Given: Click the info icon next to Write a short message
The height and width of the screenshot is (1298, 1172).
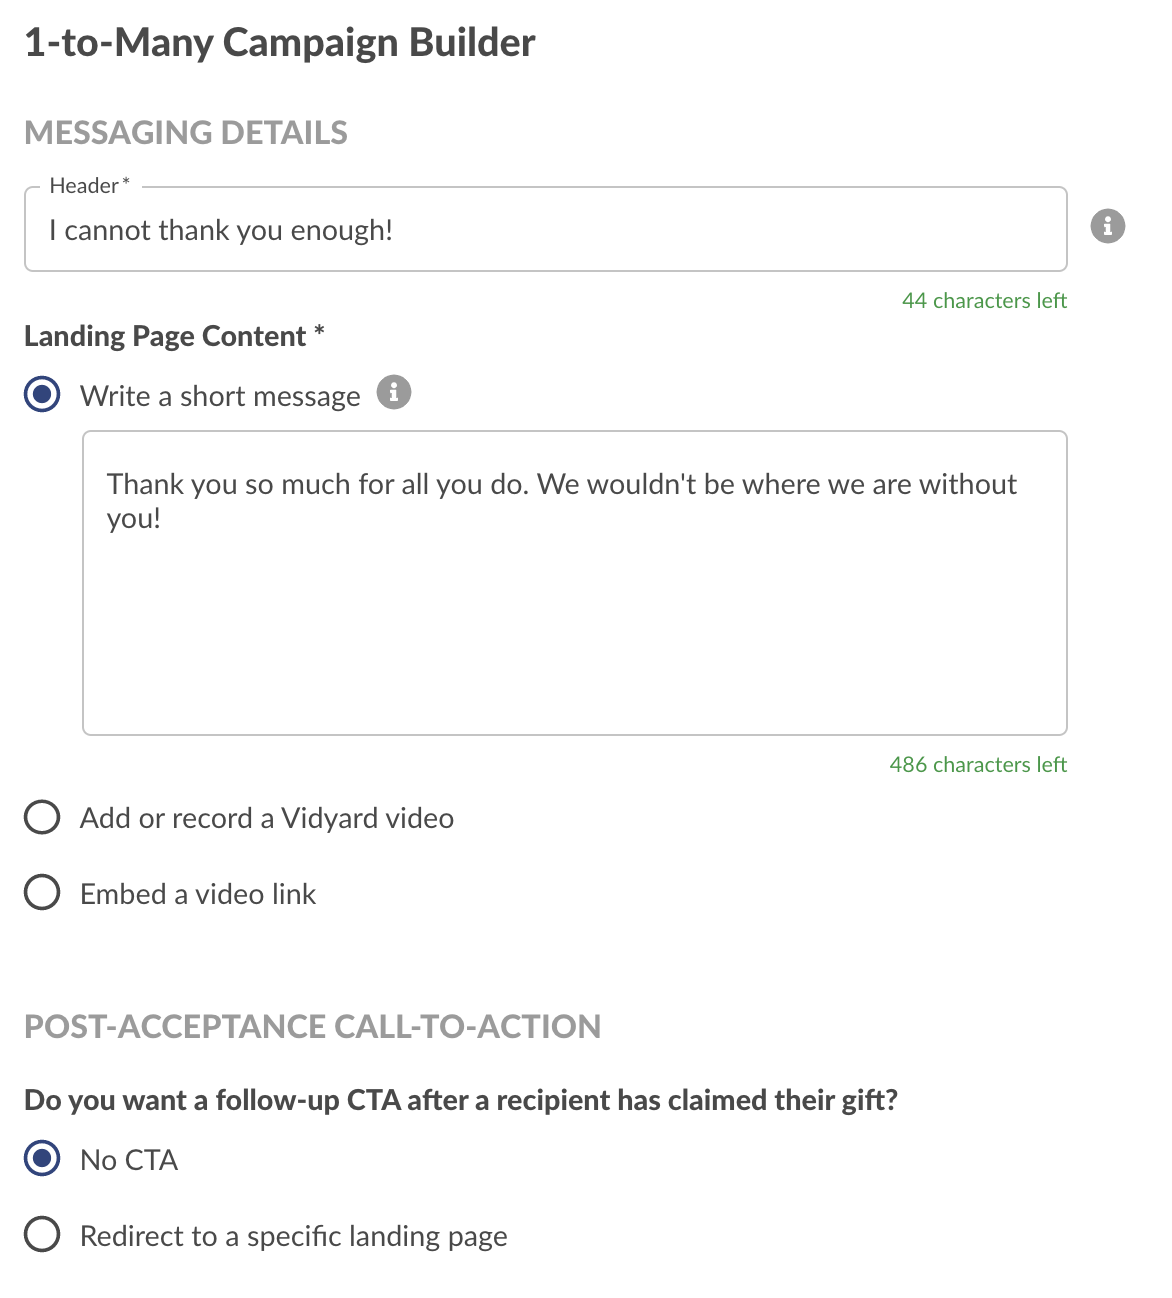Looking at the screenshot, I should pos(394,392).
